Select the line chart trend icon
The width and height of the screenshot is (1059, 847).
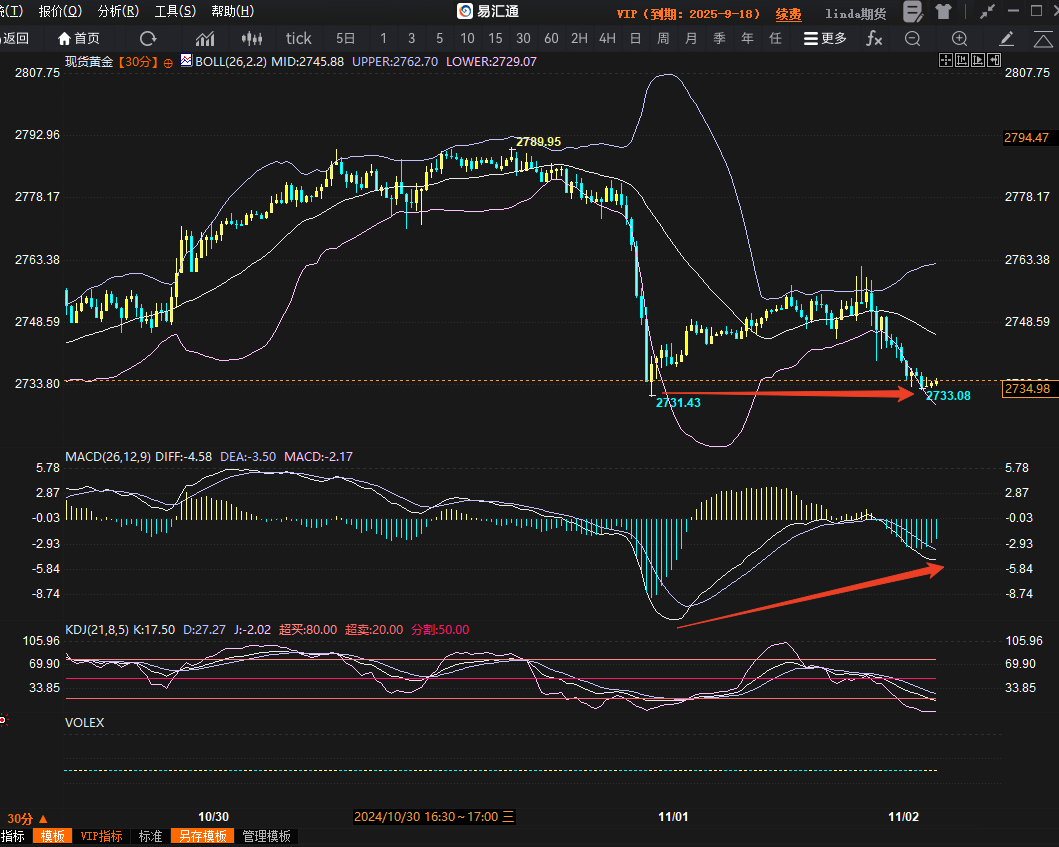206,39
